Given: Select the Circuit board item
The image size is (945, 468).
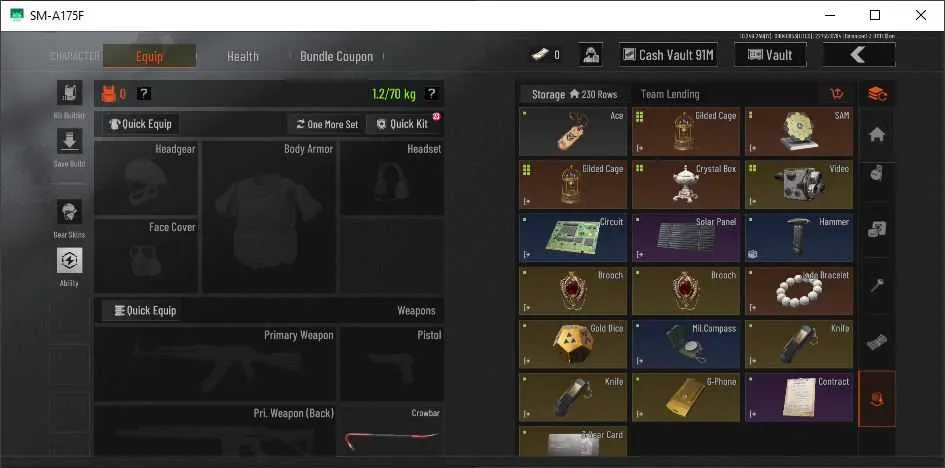Looking at the screenshot, I should (x=573, y=238).
